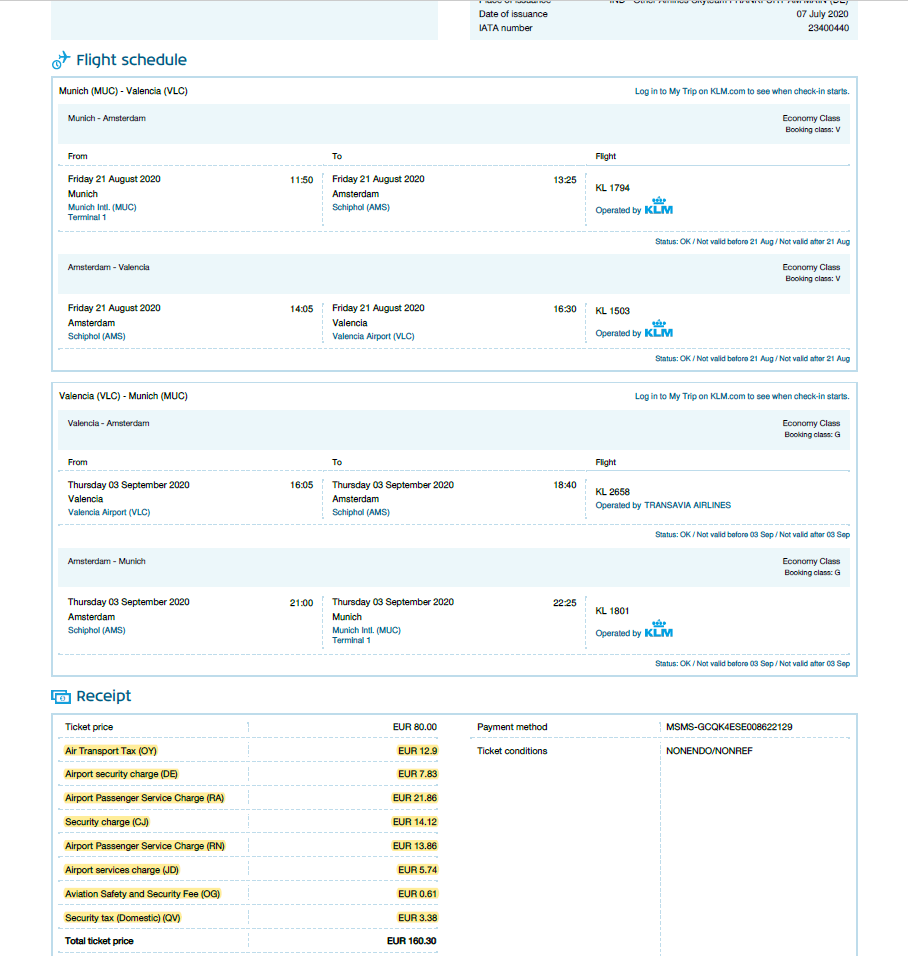Click the KLM logo for flight KL 1503
This screenshot has height=956, width=908.
click(659, 329)
